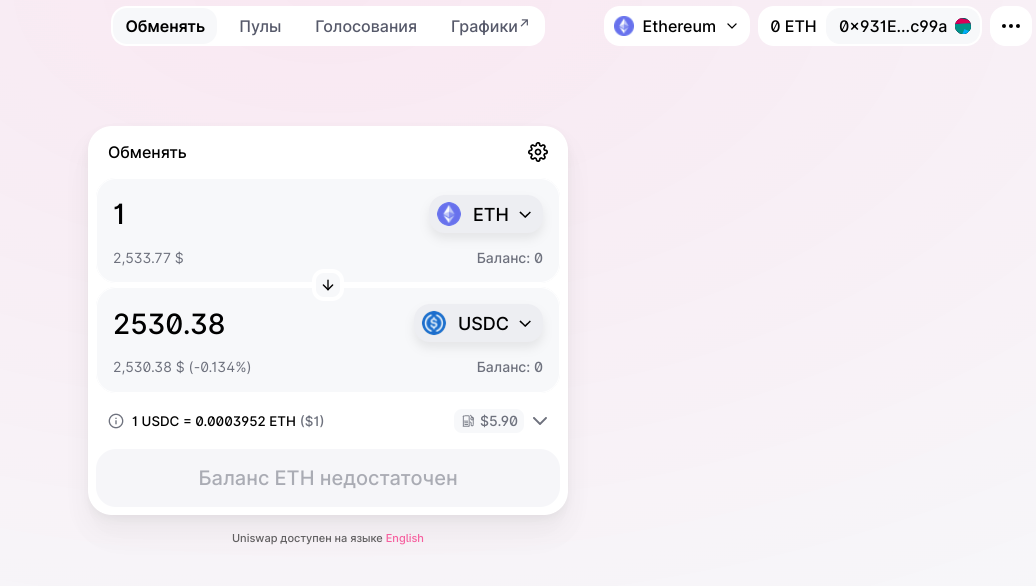The width and height of the screenshot is (1036, 586).
Task: Open the USDC token selector dropdown
Action: (x=478, y=323)
